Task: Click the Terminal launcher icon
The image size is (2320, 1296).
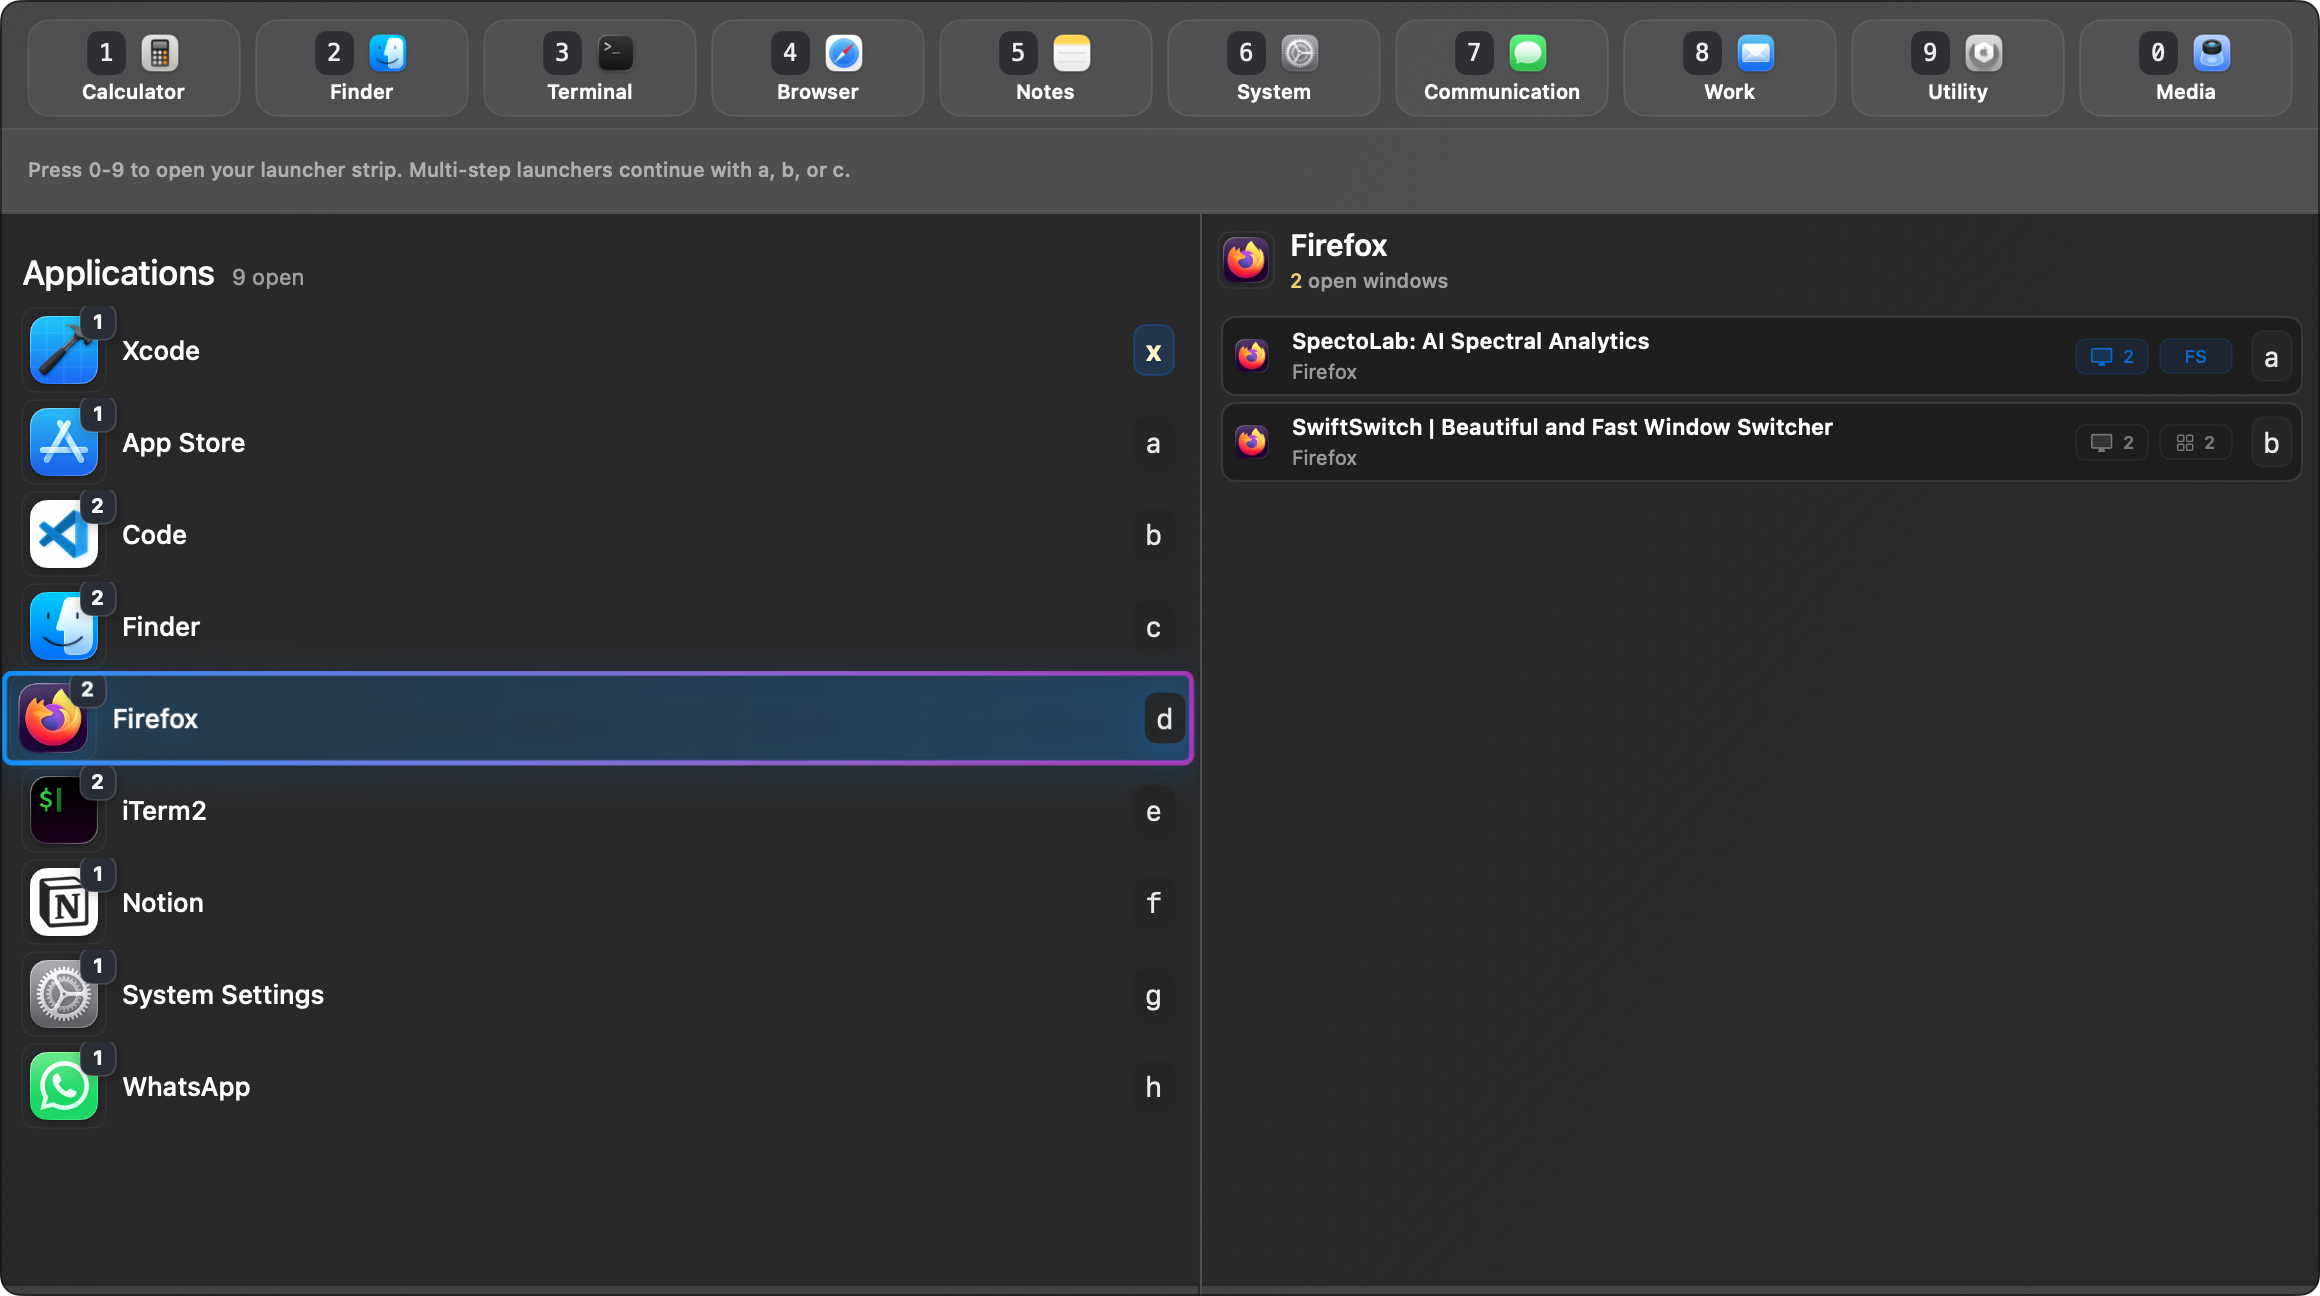Action: [x=616, y=53]
